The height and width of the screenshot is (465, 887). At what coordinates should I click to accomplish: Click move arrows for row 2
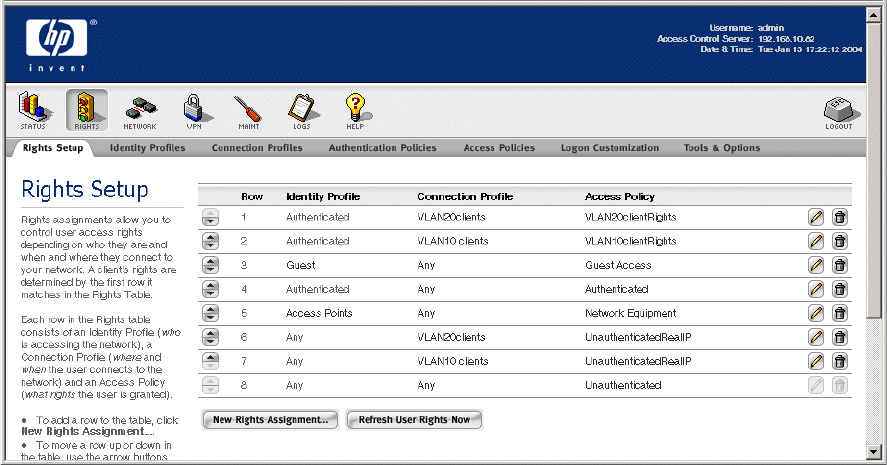coord(210,241)
